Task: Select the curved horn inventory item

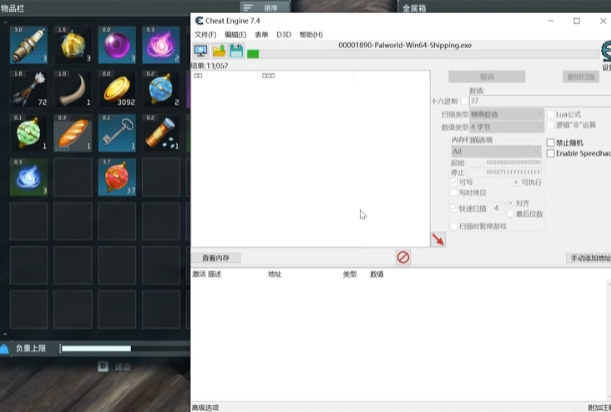Action: click(73, 89)
